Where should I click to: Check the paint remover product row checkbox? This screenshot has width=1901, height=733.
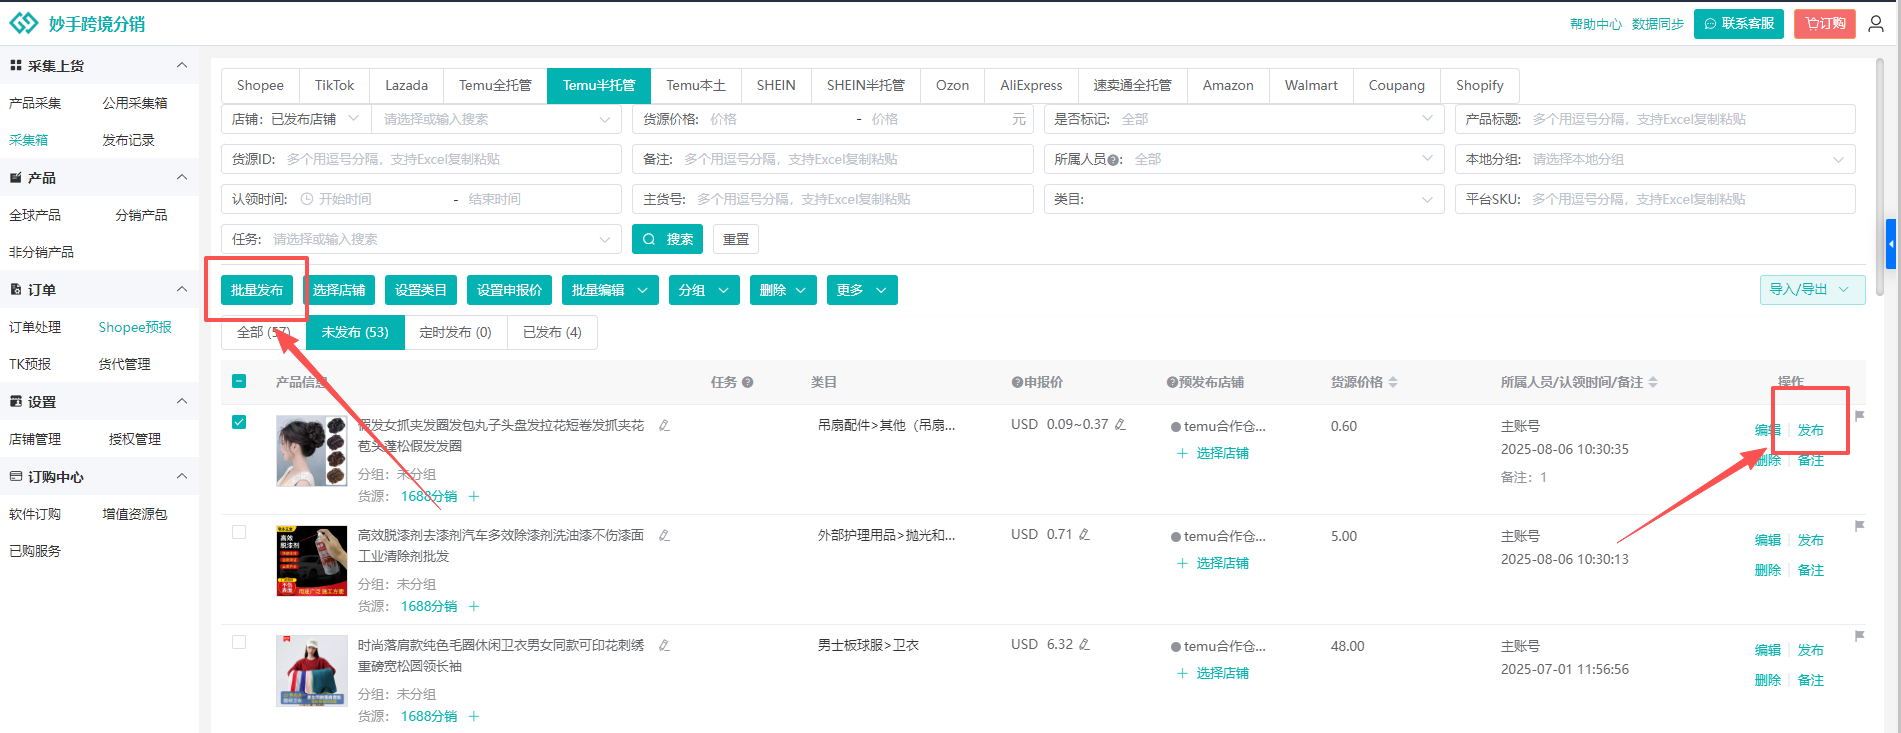tap(239, 532)
